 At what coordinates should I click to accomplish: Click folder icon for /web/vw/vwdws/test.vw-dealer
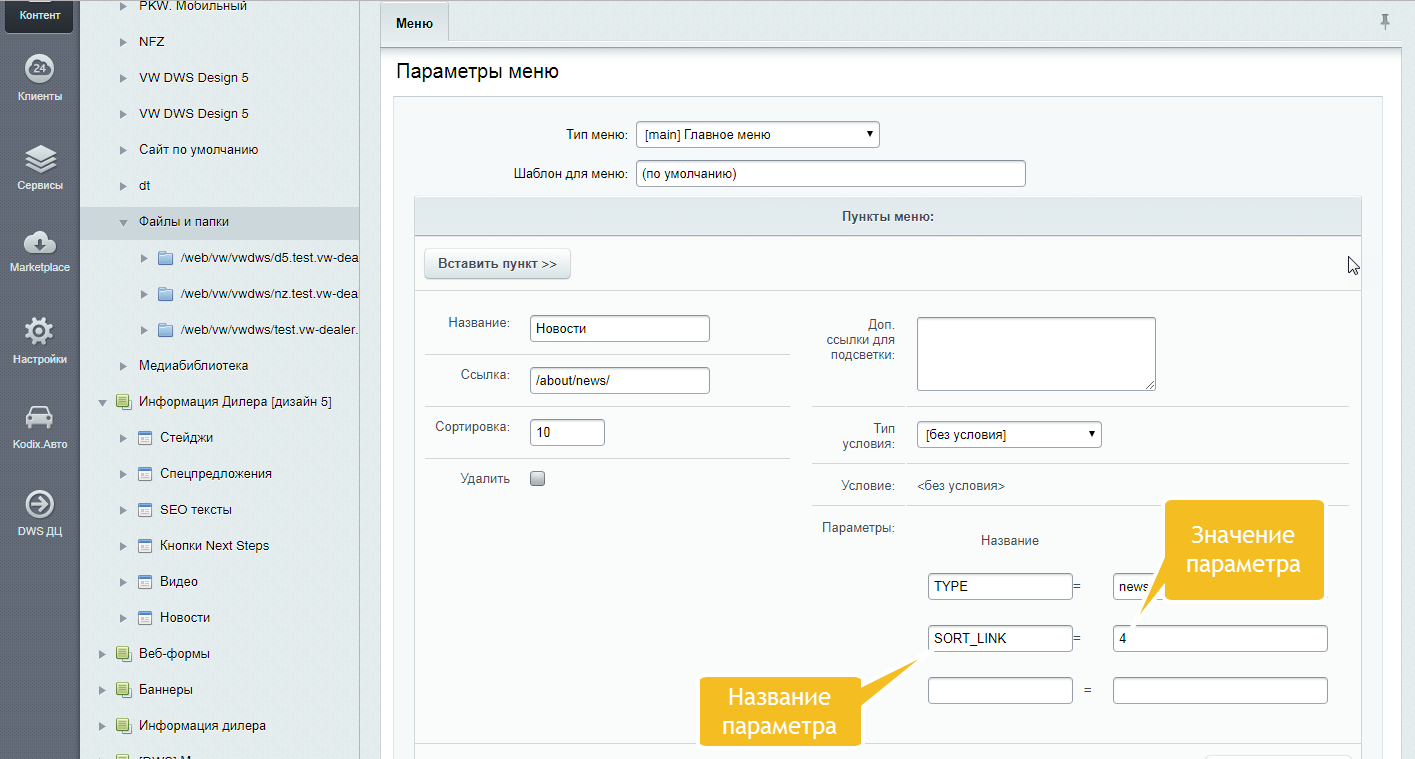166,330
